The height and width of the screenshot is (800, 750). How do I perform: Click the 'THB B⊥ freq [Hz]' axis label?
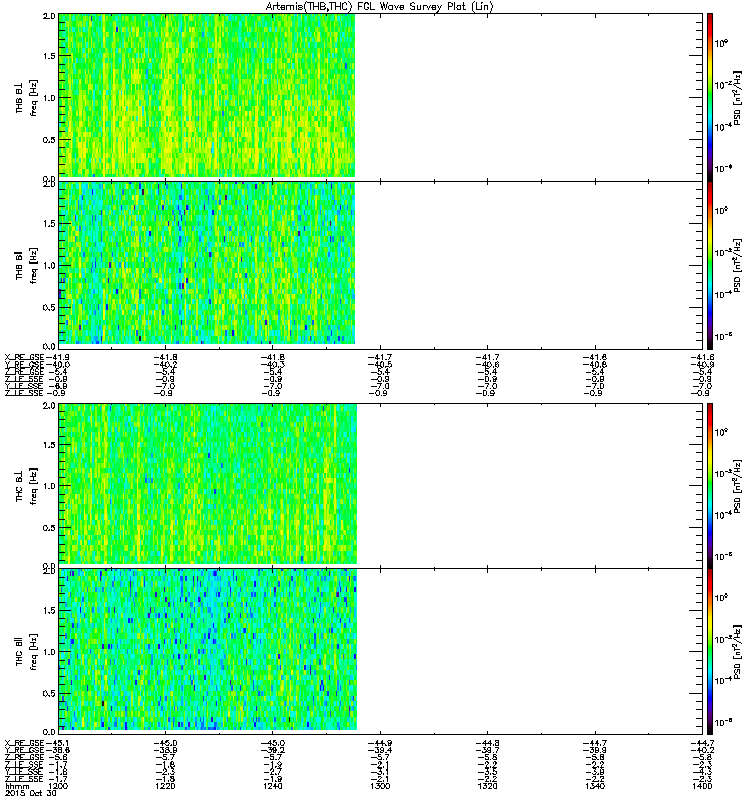pyautogui.click(x=27, y=97)
